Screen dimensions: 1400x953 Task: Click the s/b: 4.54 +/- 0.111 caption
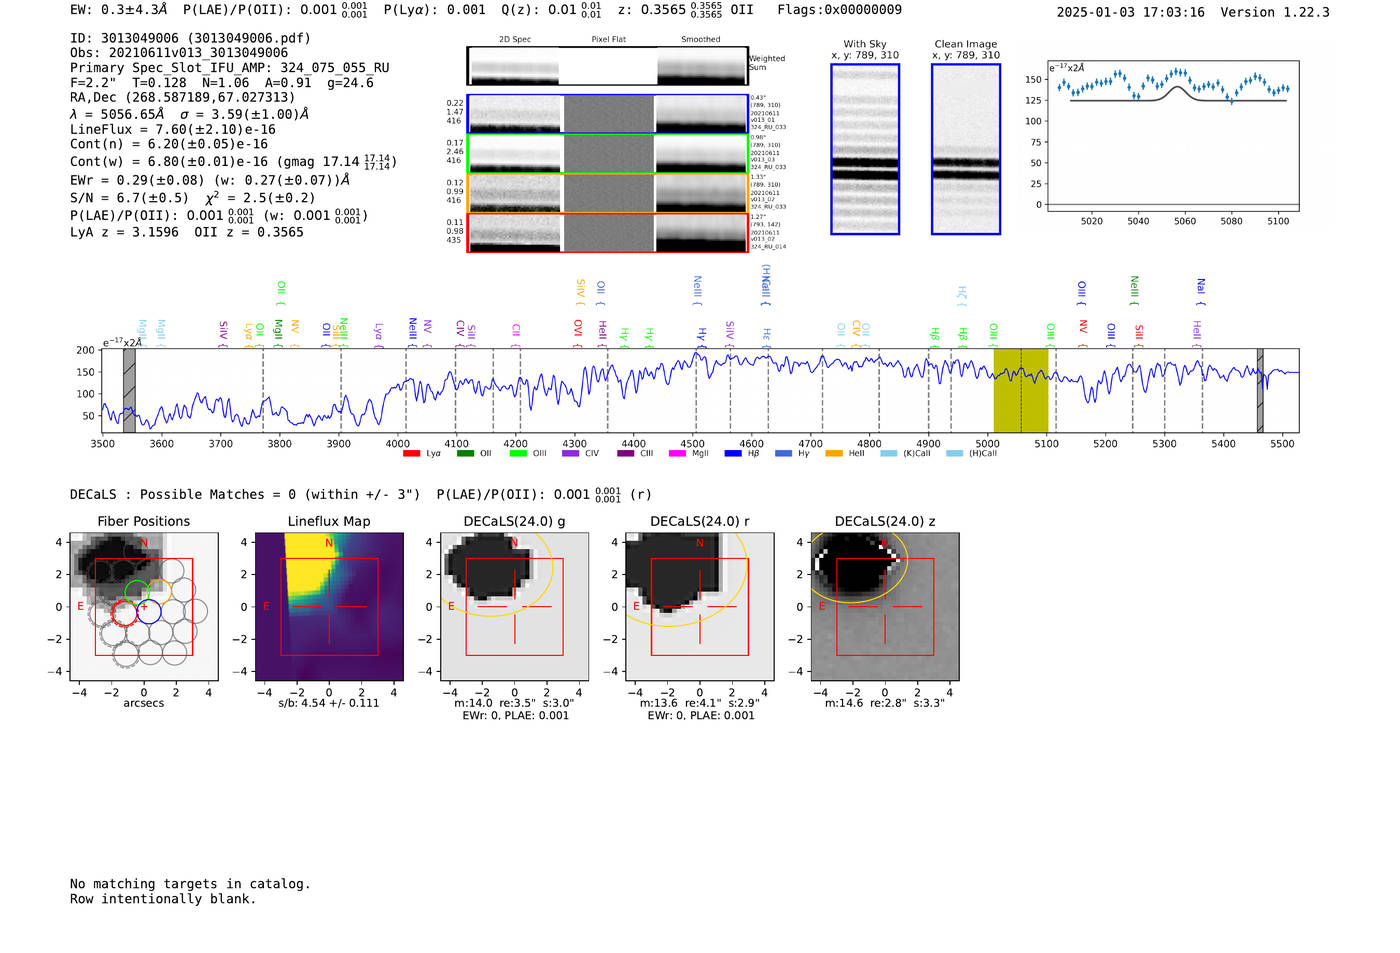click(x=329, y=703)
